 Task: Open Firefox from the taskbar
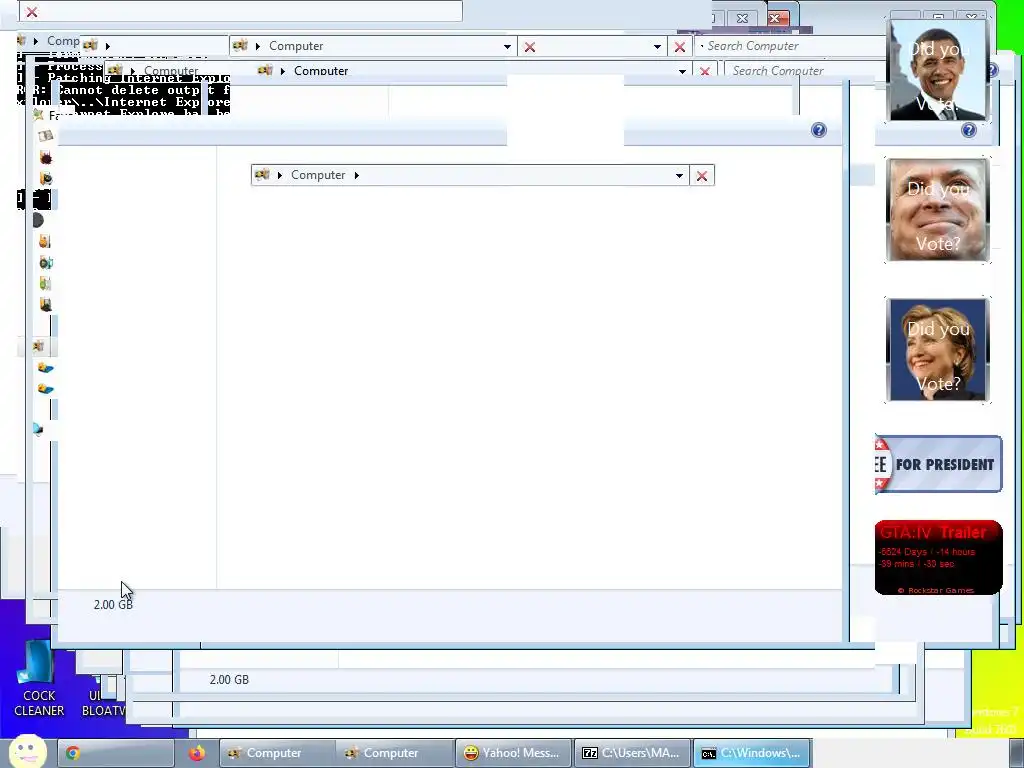197,753
